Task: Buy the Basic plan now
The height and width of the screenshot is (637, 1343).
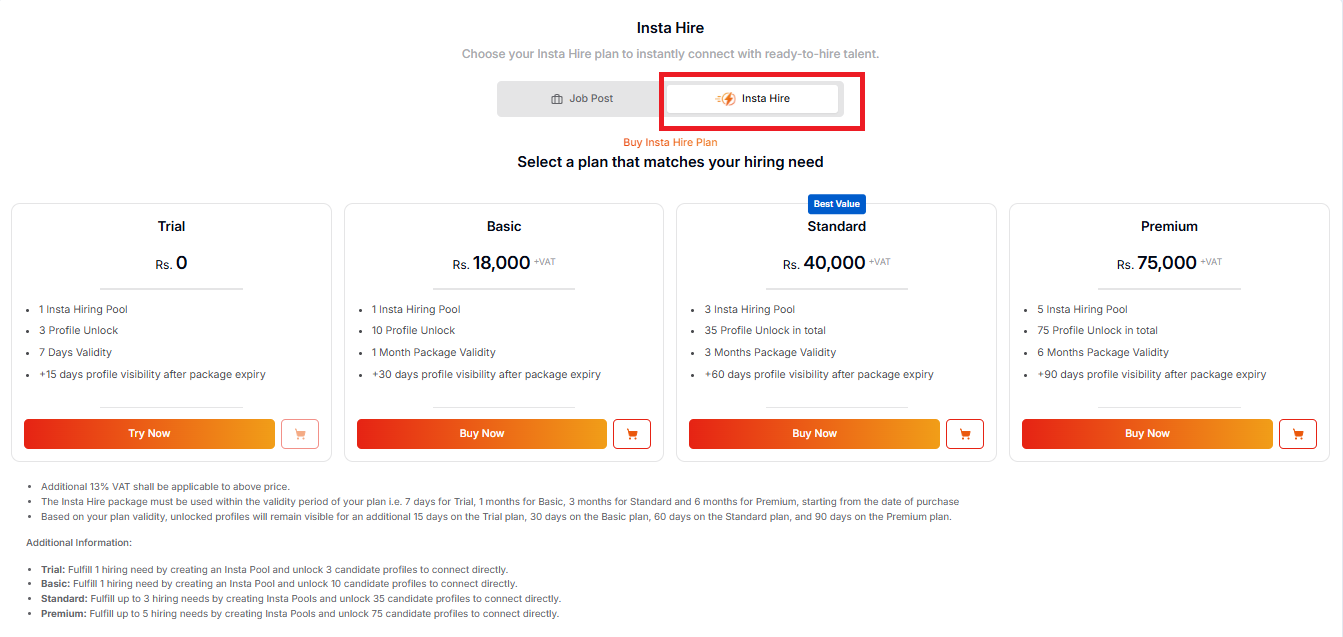Action: (481, 434)
